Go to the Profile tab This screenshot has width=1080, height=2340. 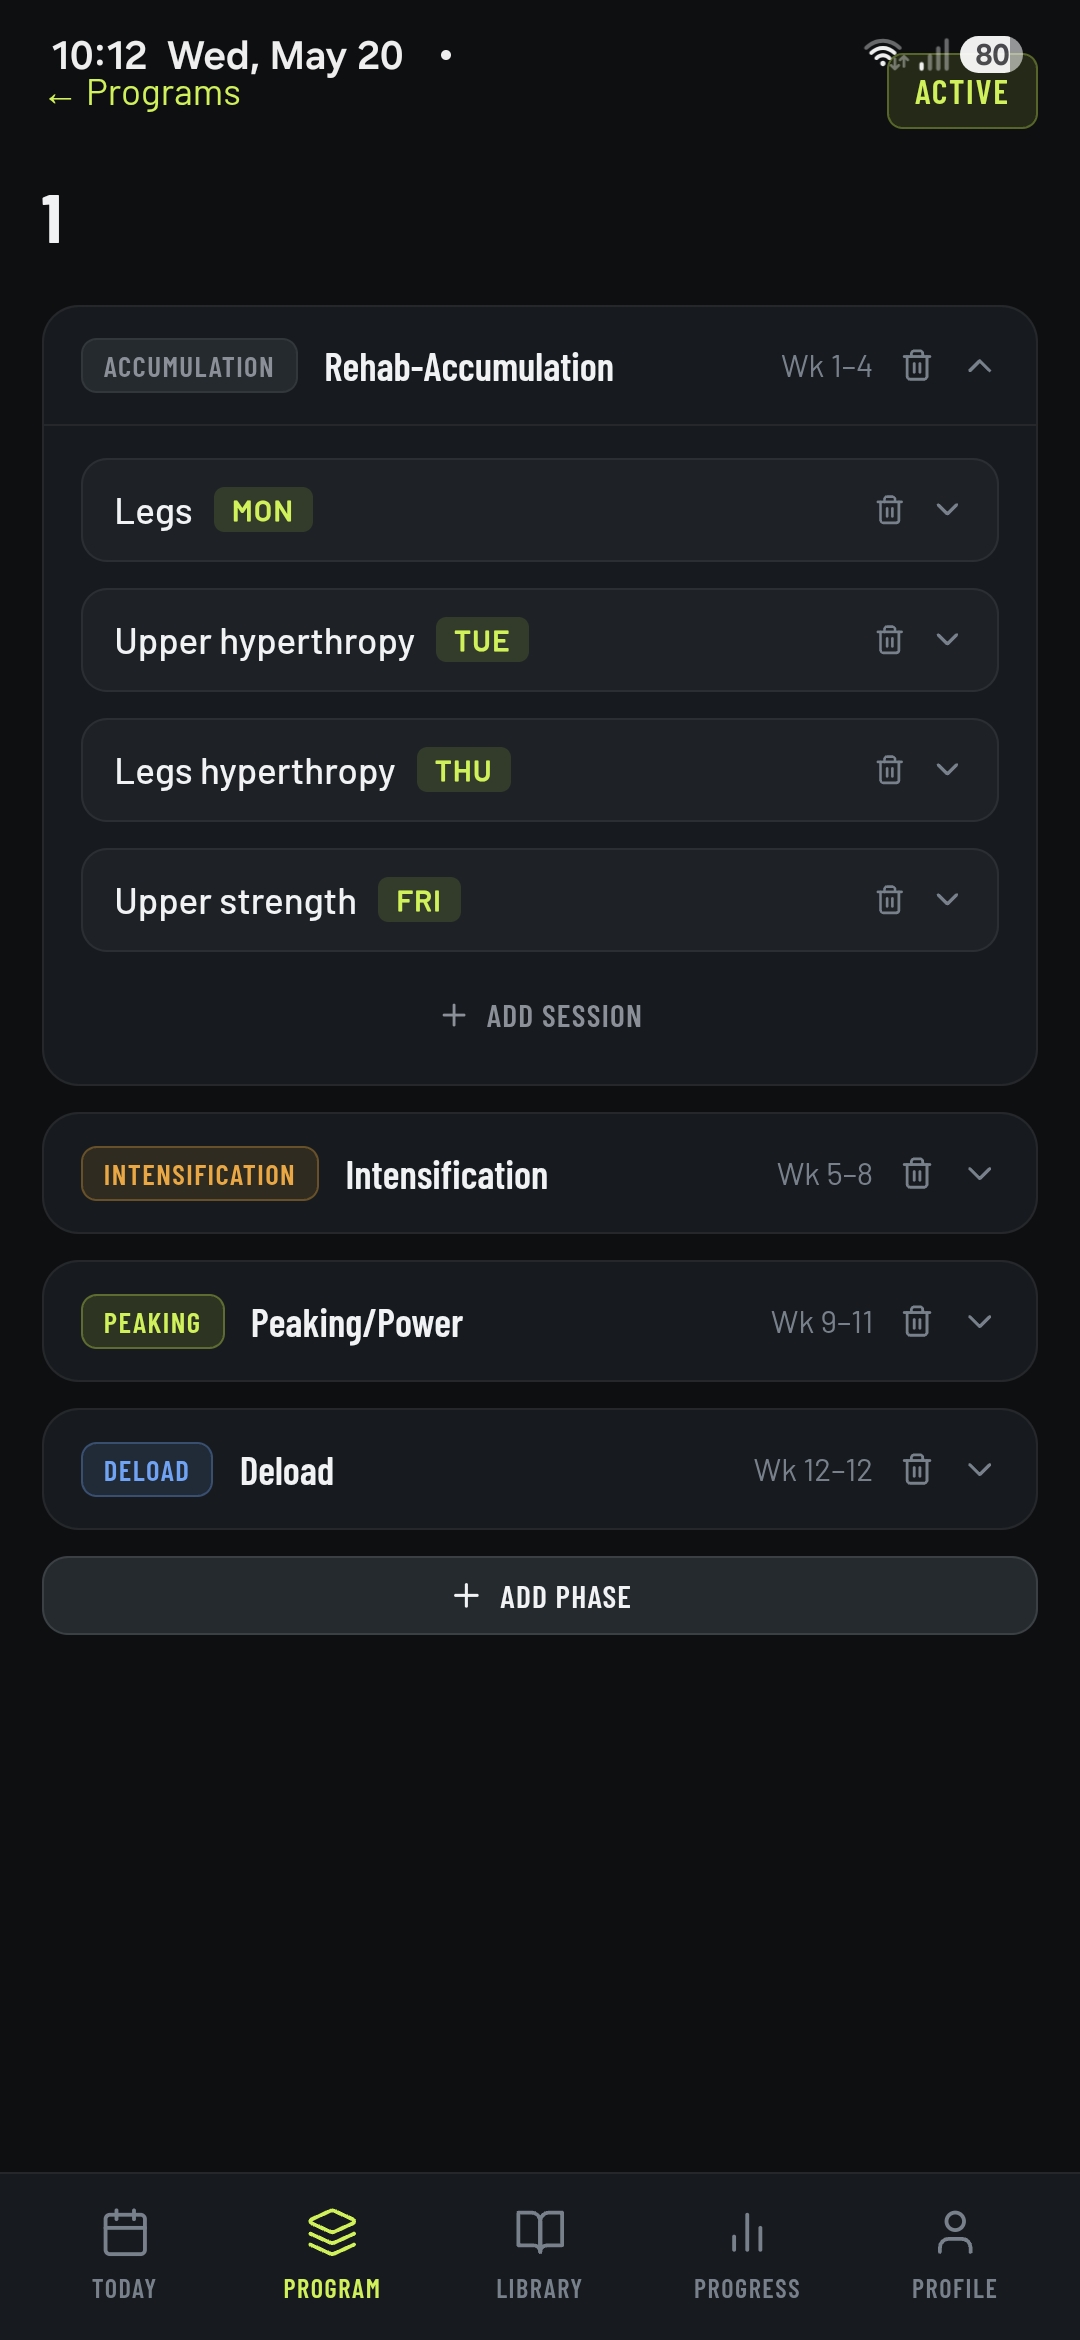point(955,2254)
